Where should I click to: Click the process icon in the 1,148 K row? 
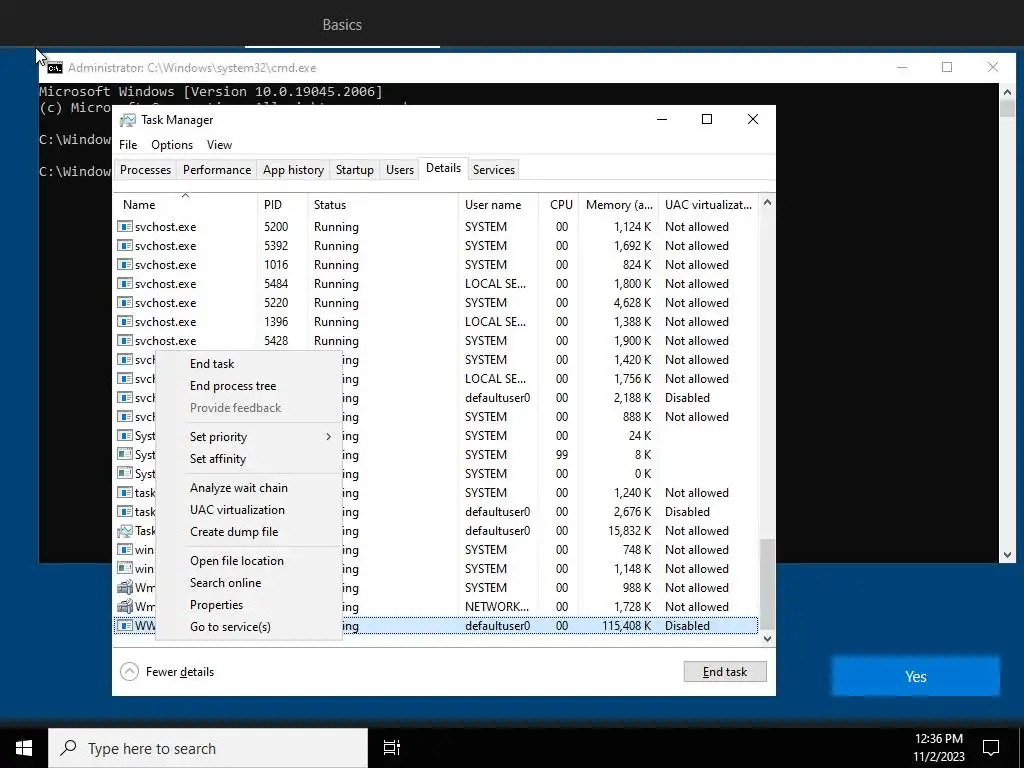125,569
